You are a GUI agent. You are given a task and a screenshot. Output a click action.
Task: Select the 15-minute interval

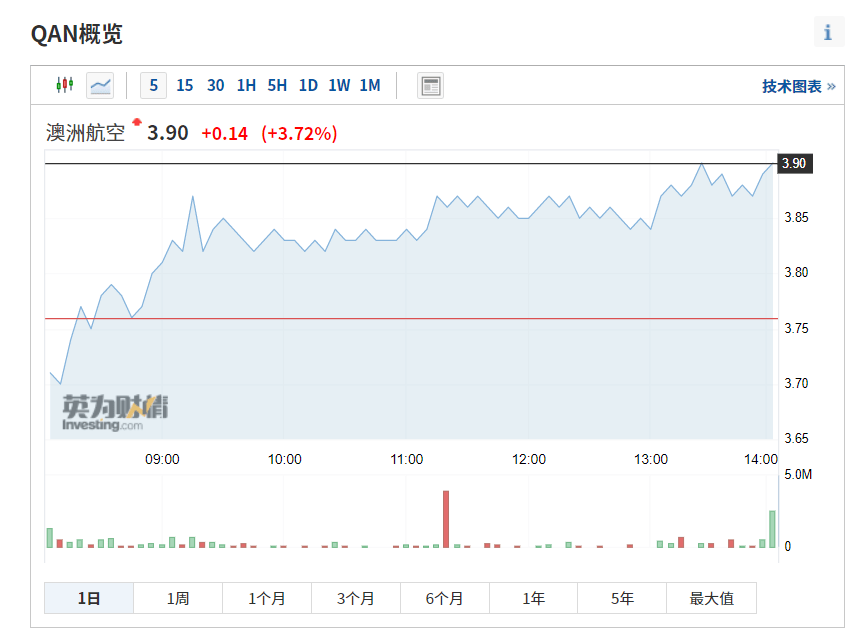pyautogui.click(x=185, y=86)
